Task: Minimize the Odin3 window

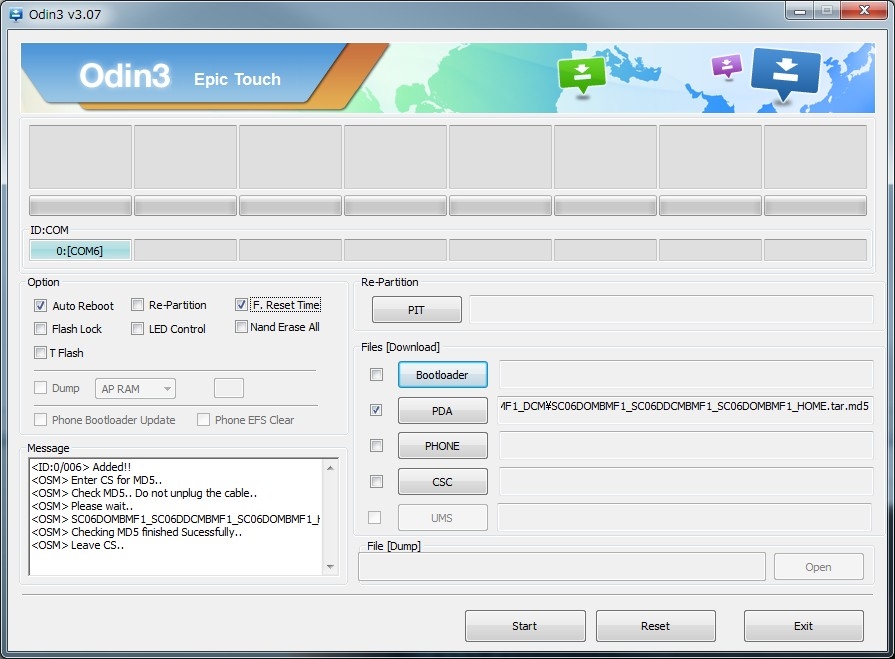Action: pyautogui.click(x=799, y=11)
